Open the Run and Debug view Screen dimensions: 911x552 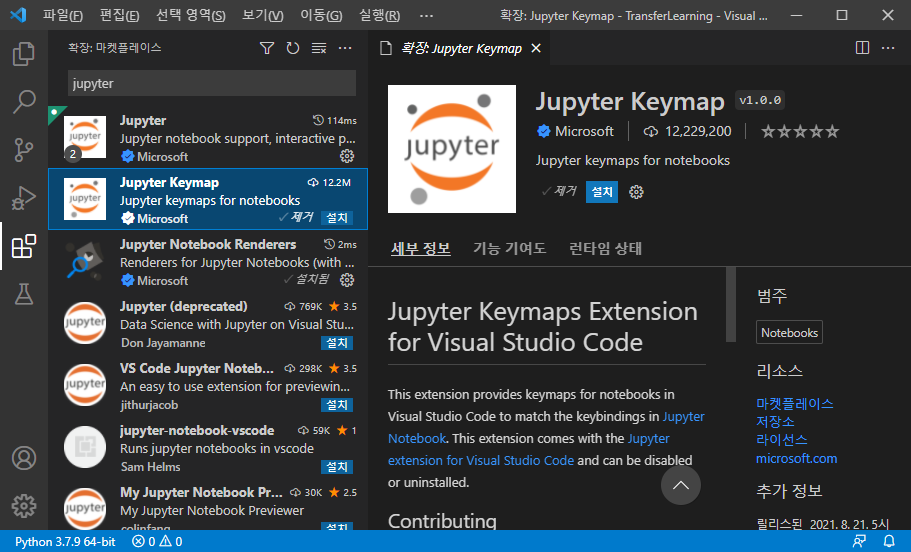click(24, 198)
